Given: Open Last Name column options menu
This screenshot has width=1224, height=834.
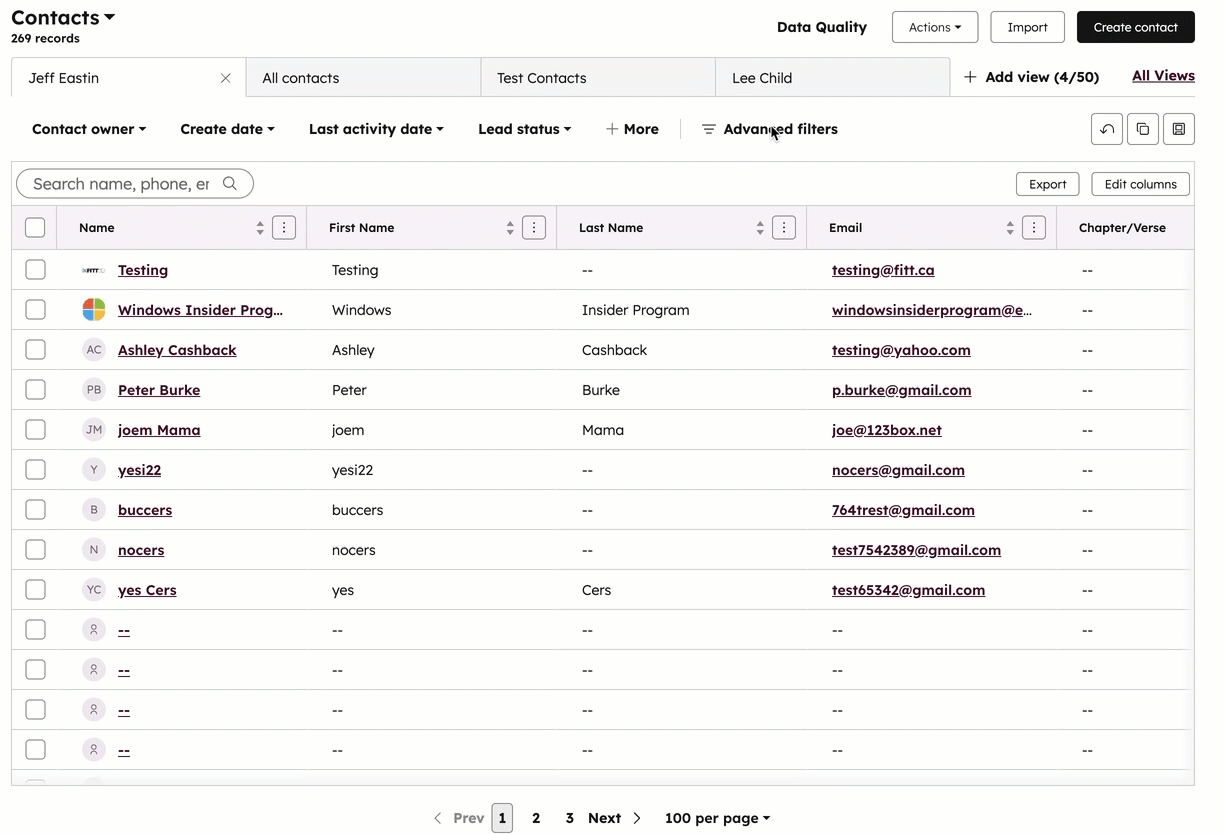Looking at the screenshot, I should pos(784,228).
